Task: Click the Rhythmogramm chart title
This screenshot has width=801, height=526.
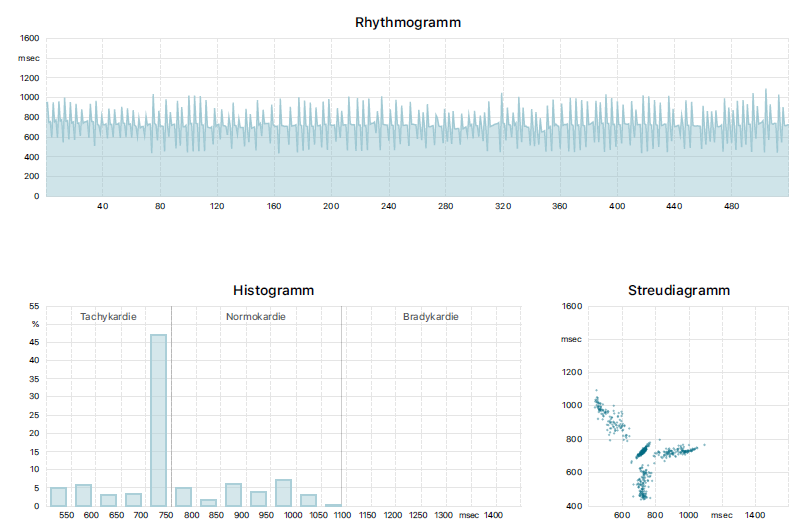Action: pos(408,22)
